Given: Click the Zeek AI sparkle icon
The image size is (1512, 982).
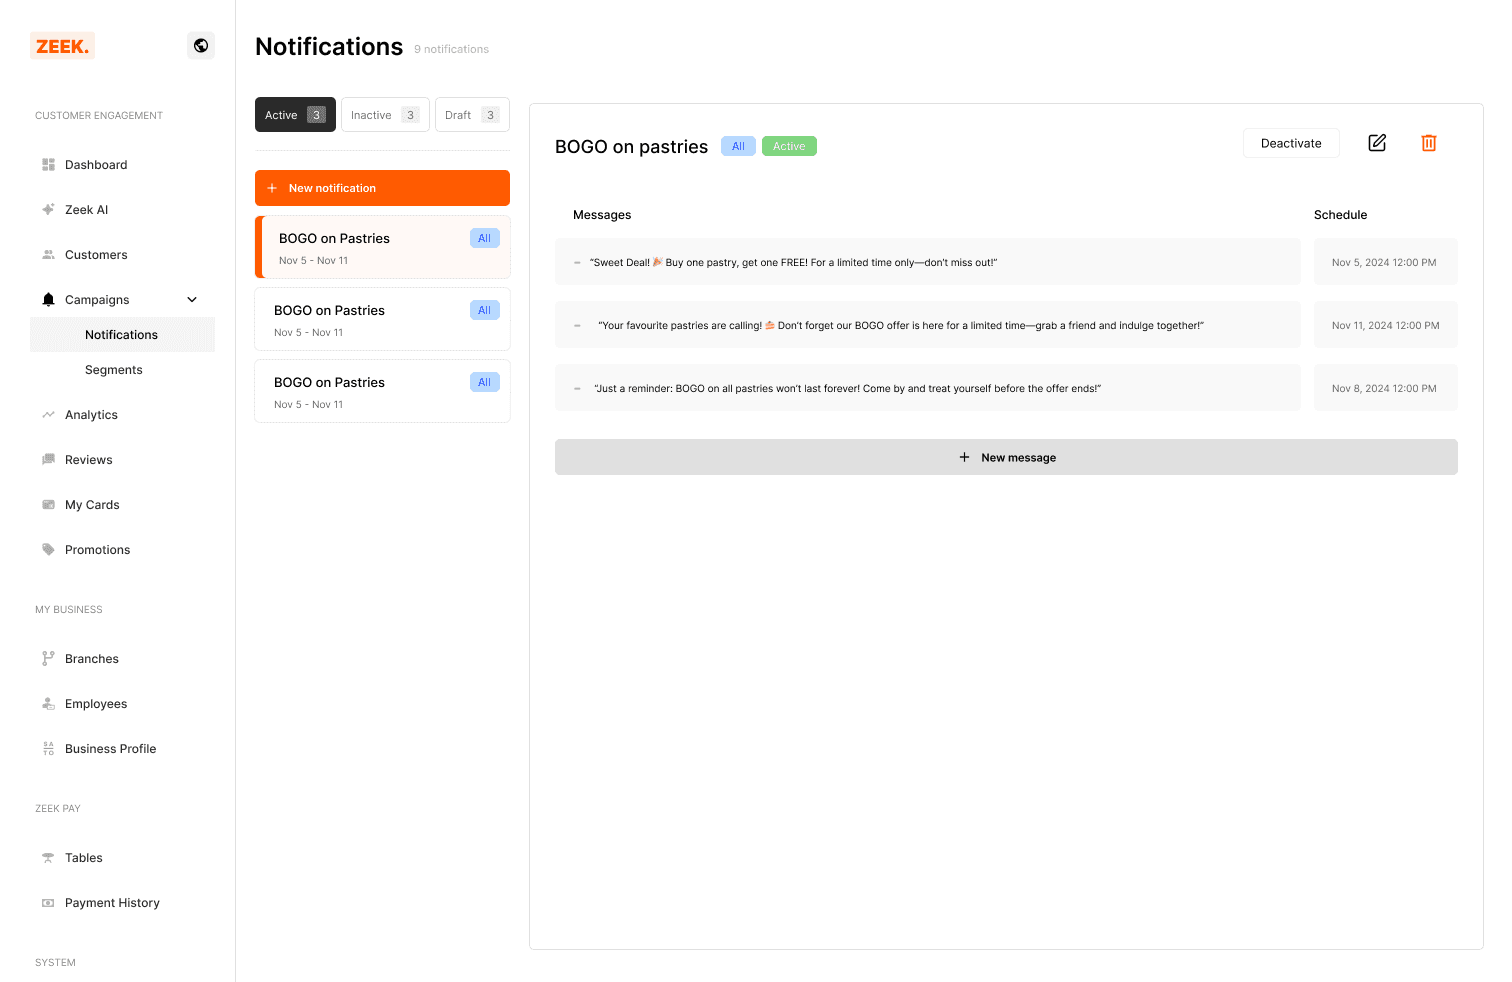Looking at the screenshot, I should [x=48, y=210].
